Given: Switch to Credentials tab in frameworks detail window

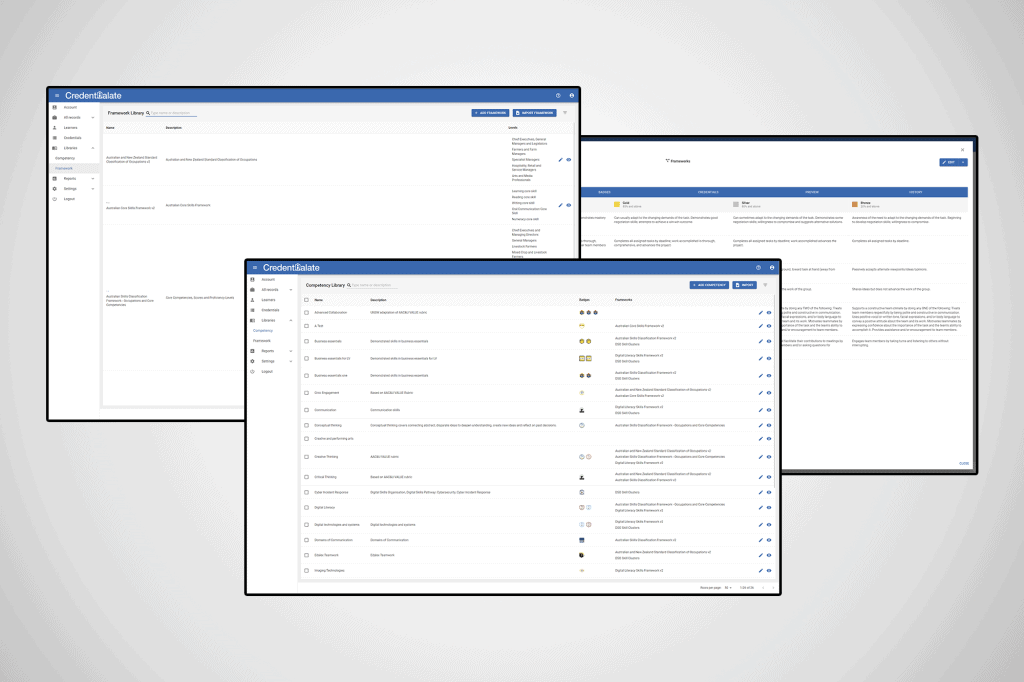Looking at the screenshot, I should [x=708, y=192].
